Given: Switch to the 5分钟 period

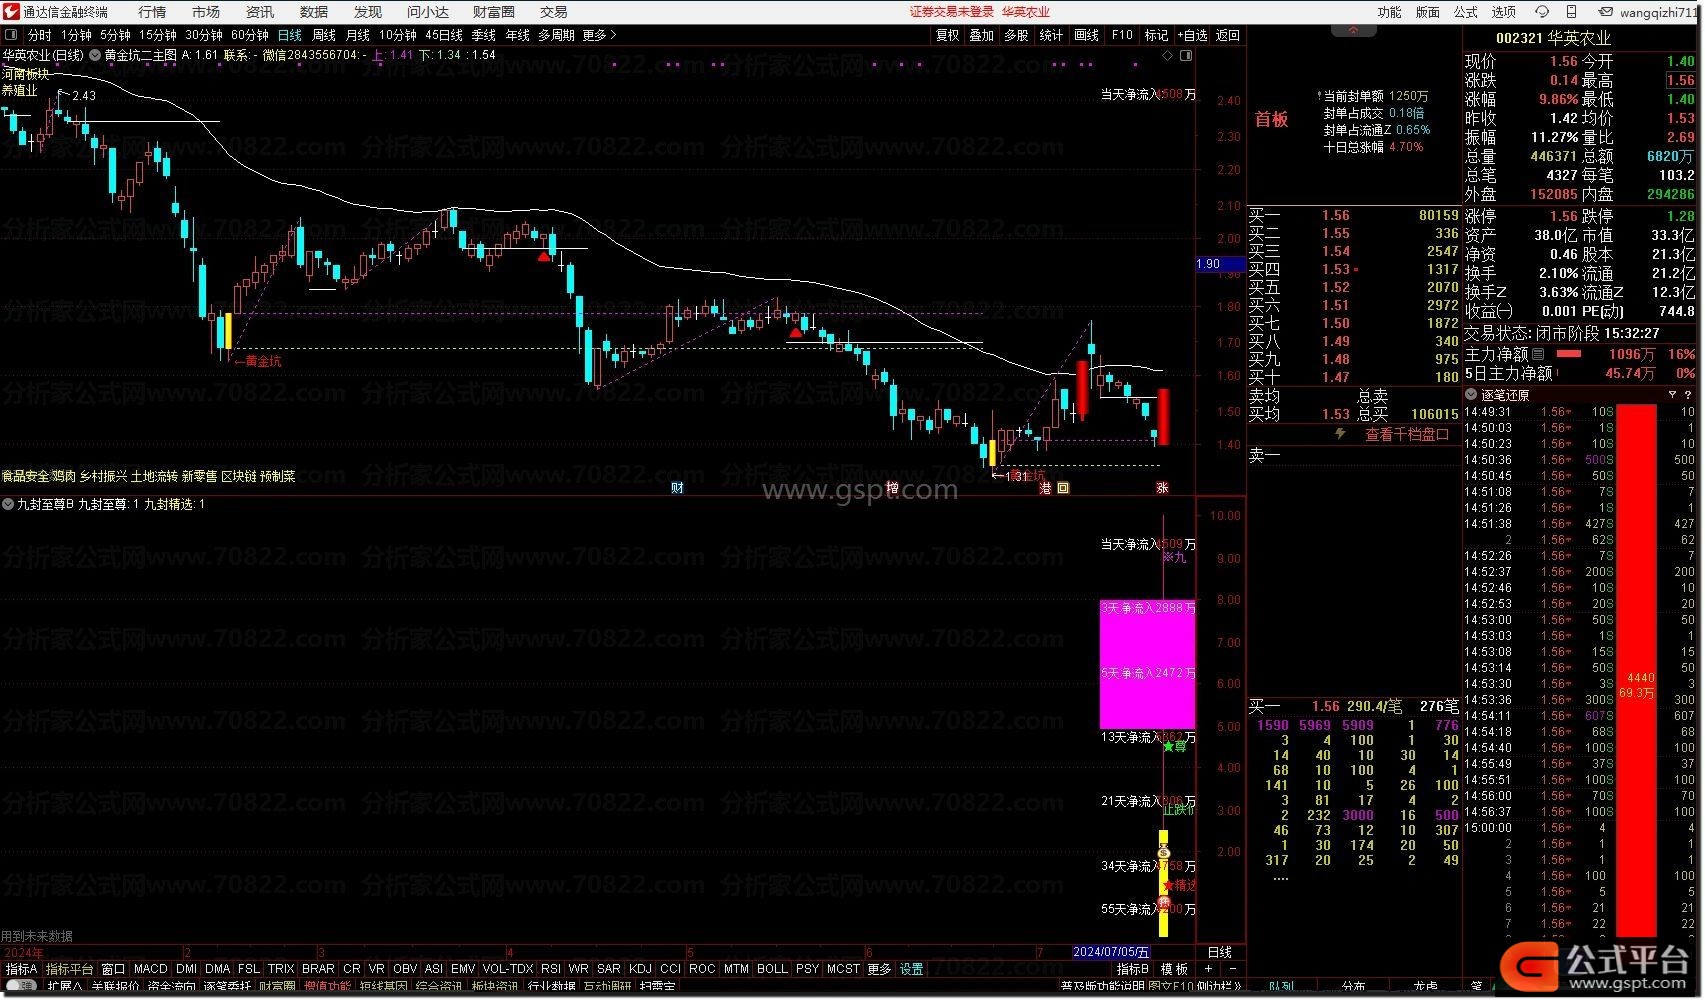Looking at the screenshot, I should pos(115,35).
